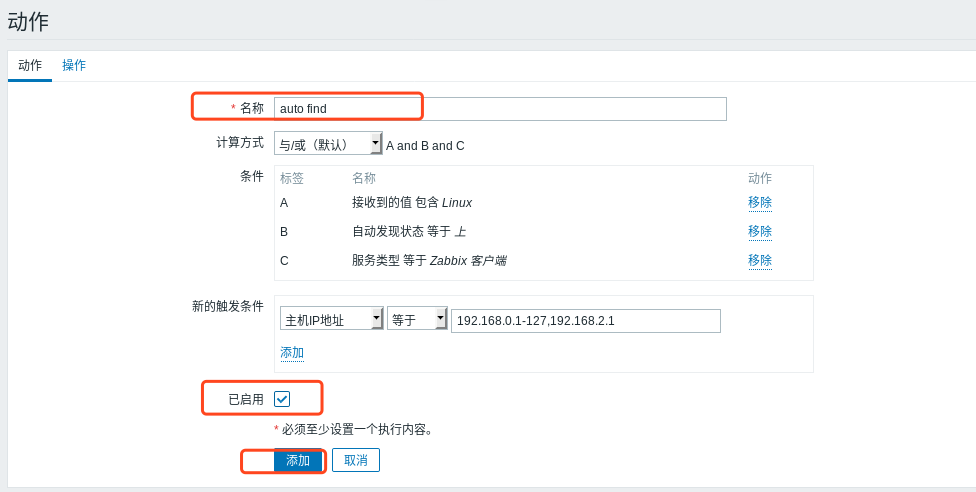976x492 pixels.
Task: Remove condition A for Linux value
Action: [759, 202]
